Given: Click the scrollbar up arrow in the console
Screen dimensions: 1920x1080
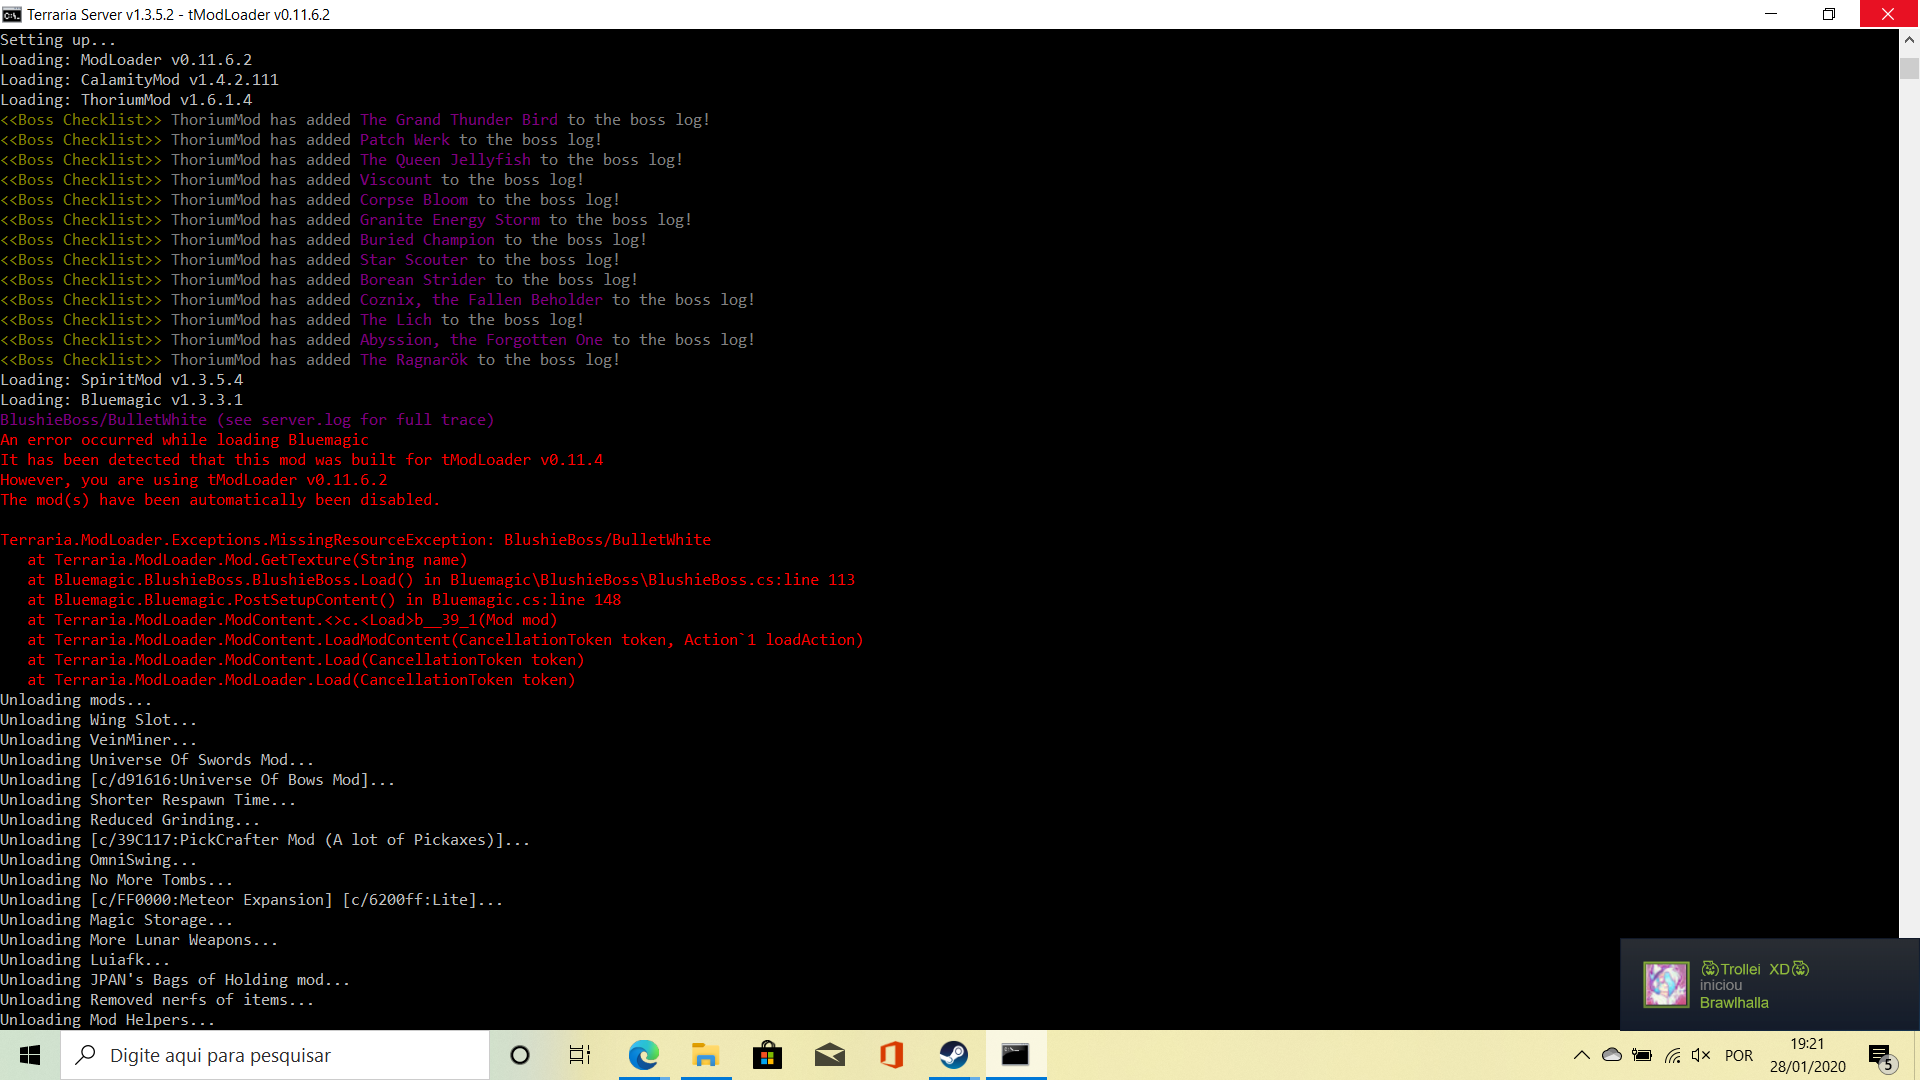Looking at the screenshot, I should pyautogui.click(x=1909, y=40).
